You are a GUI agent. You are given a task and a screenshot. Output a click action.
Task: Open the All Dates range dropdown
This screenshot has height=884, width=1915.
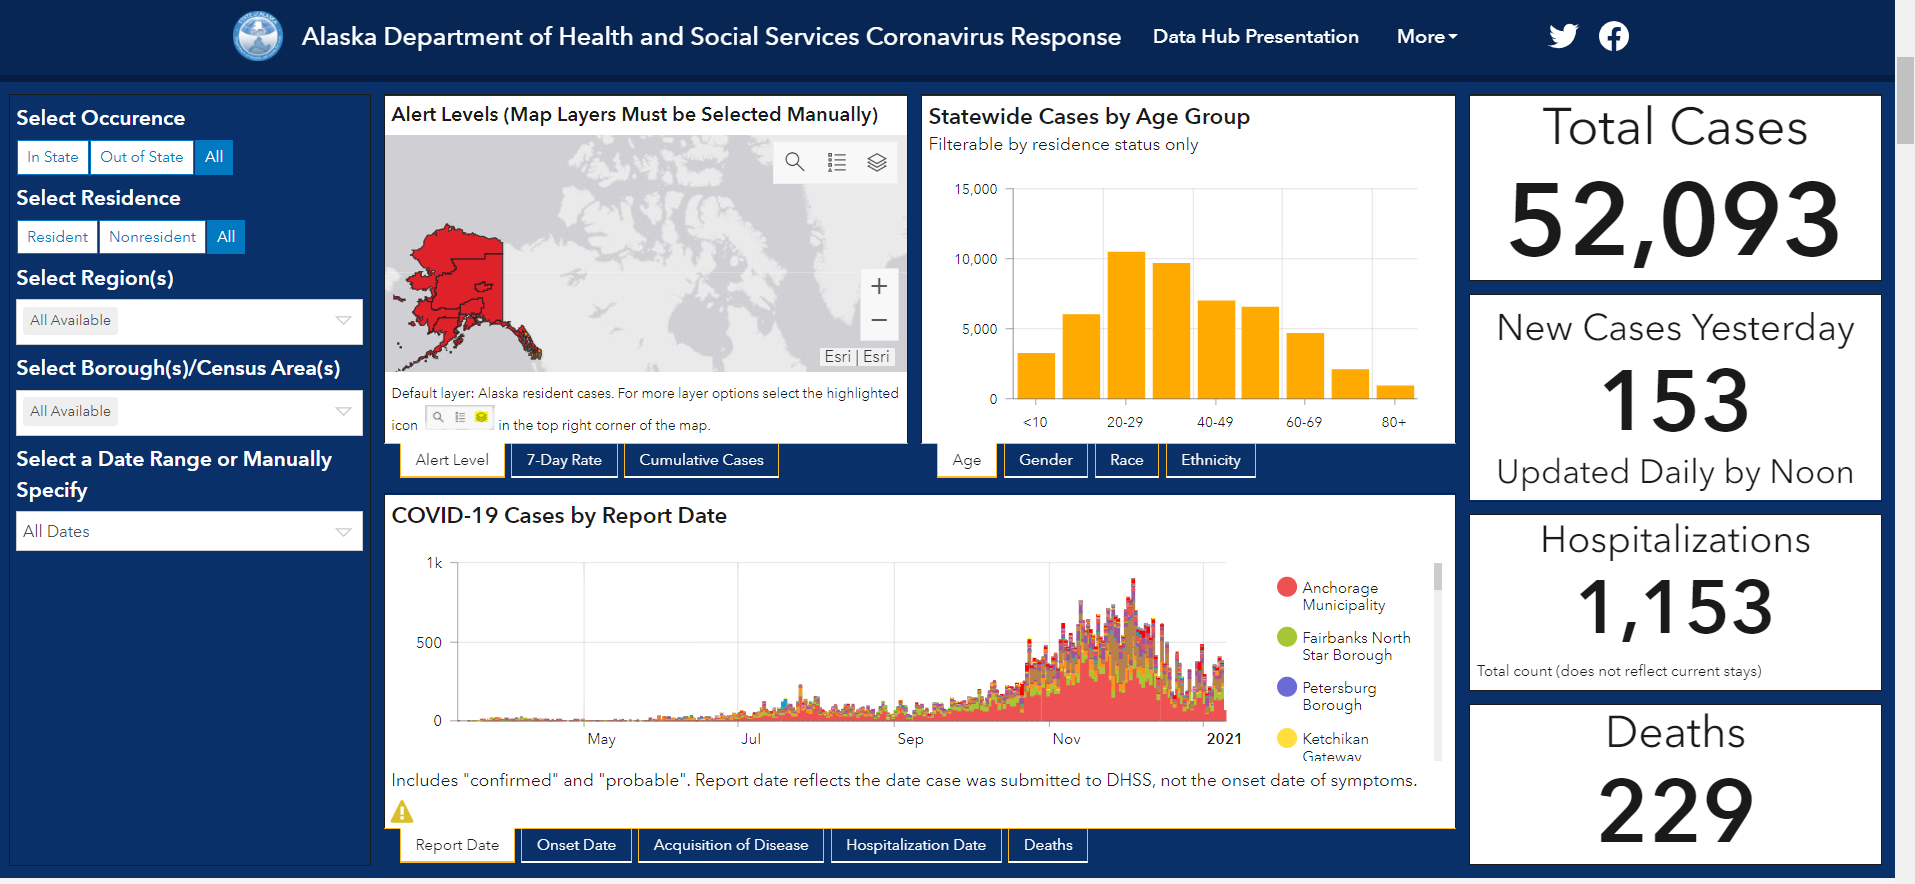(x=189, y=531)
